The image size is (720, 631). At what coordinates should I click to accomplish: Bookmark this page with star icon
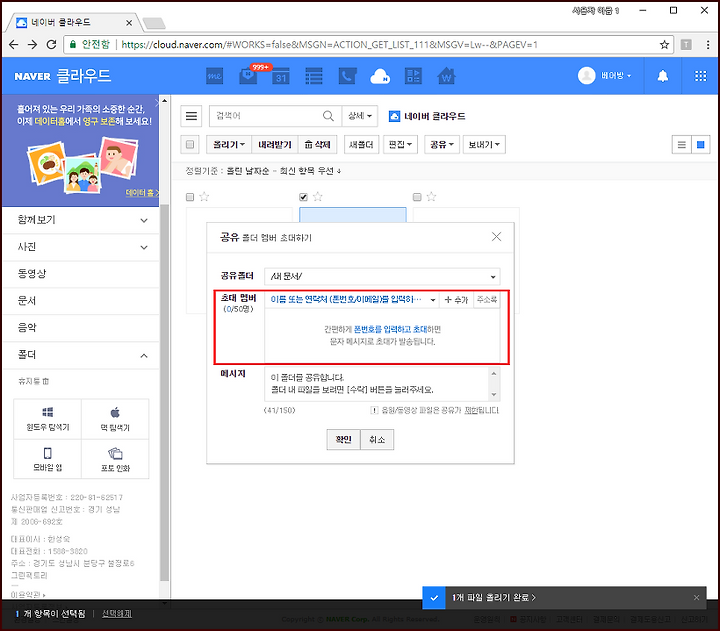pos(664,45)
